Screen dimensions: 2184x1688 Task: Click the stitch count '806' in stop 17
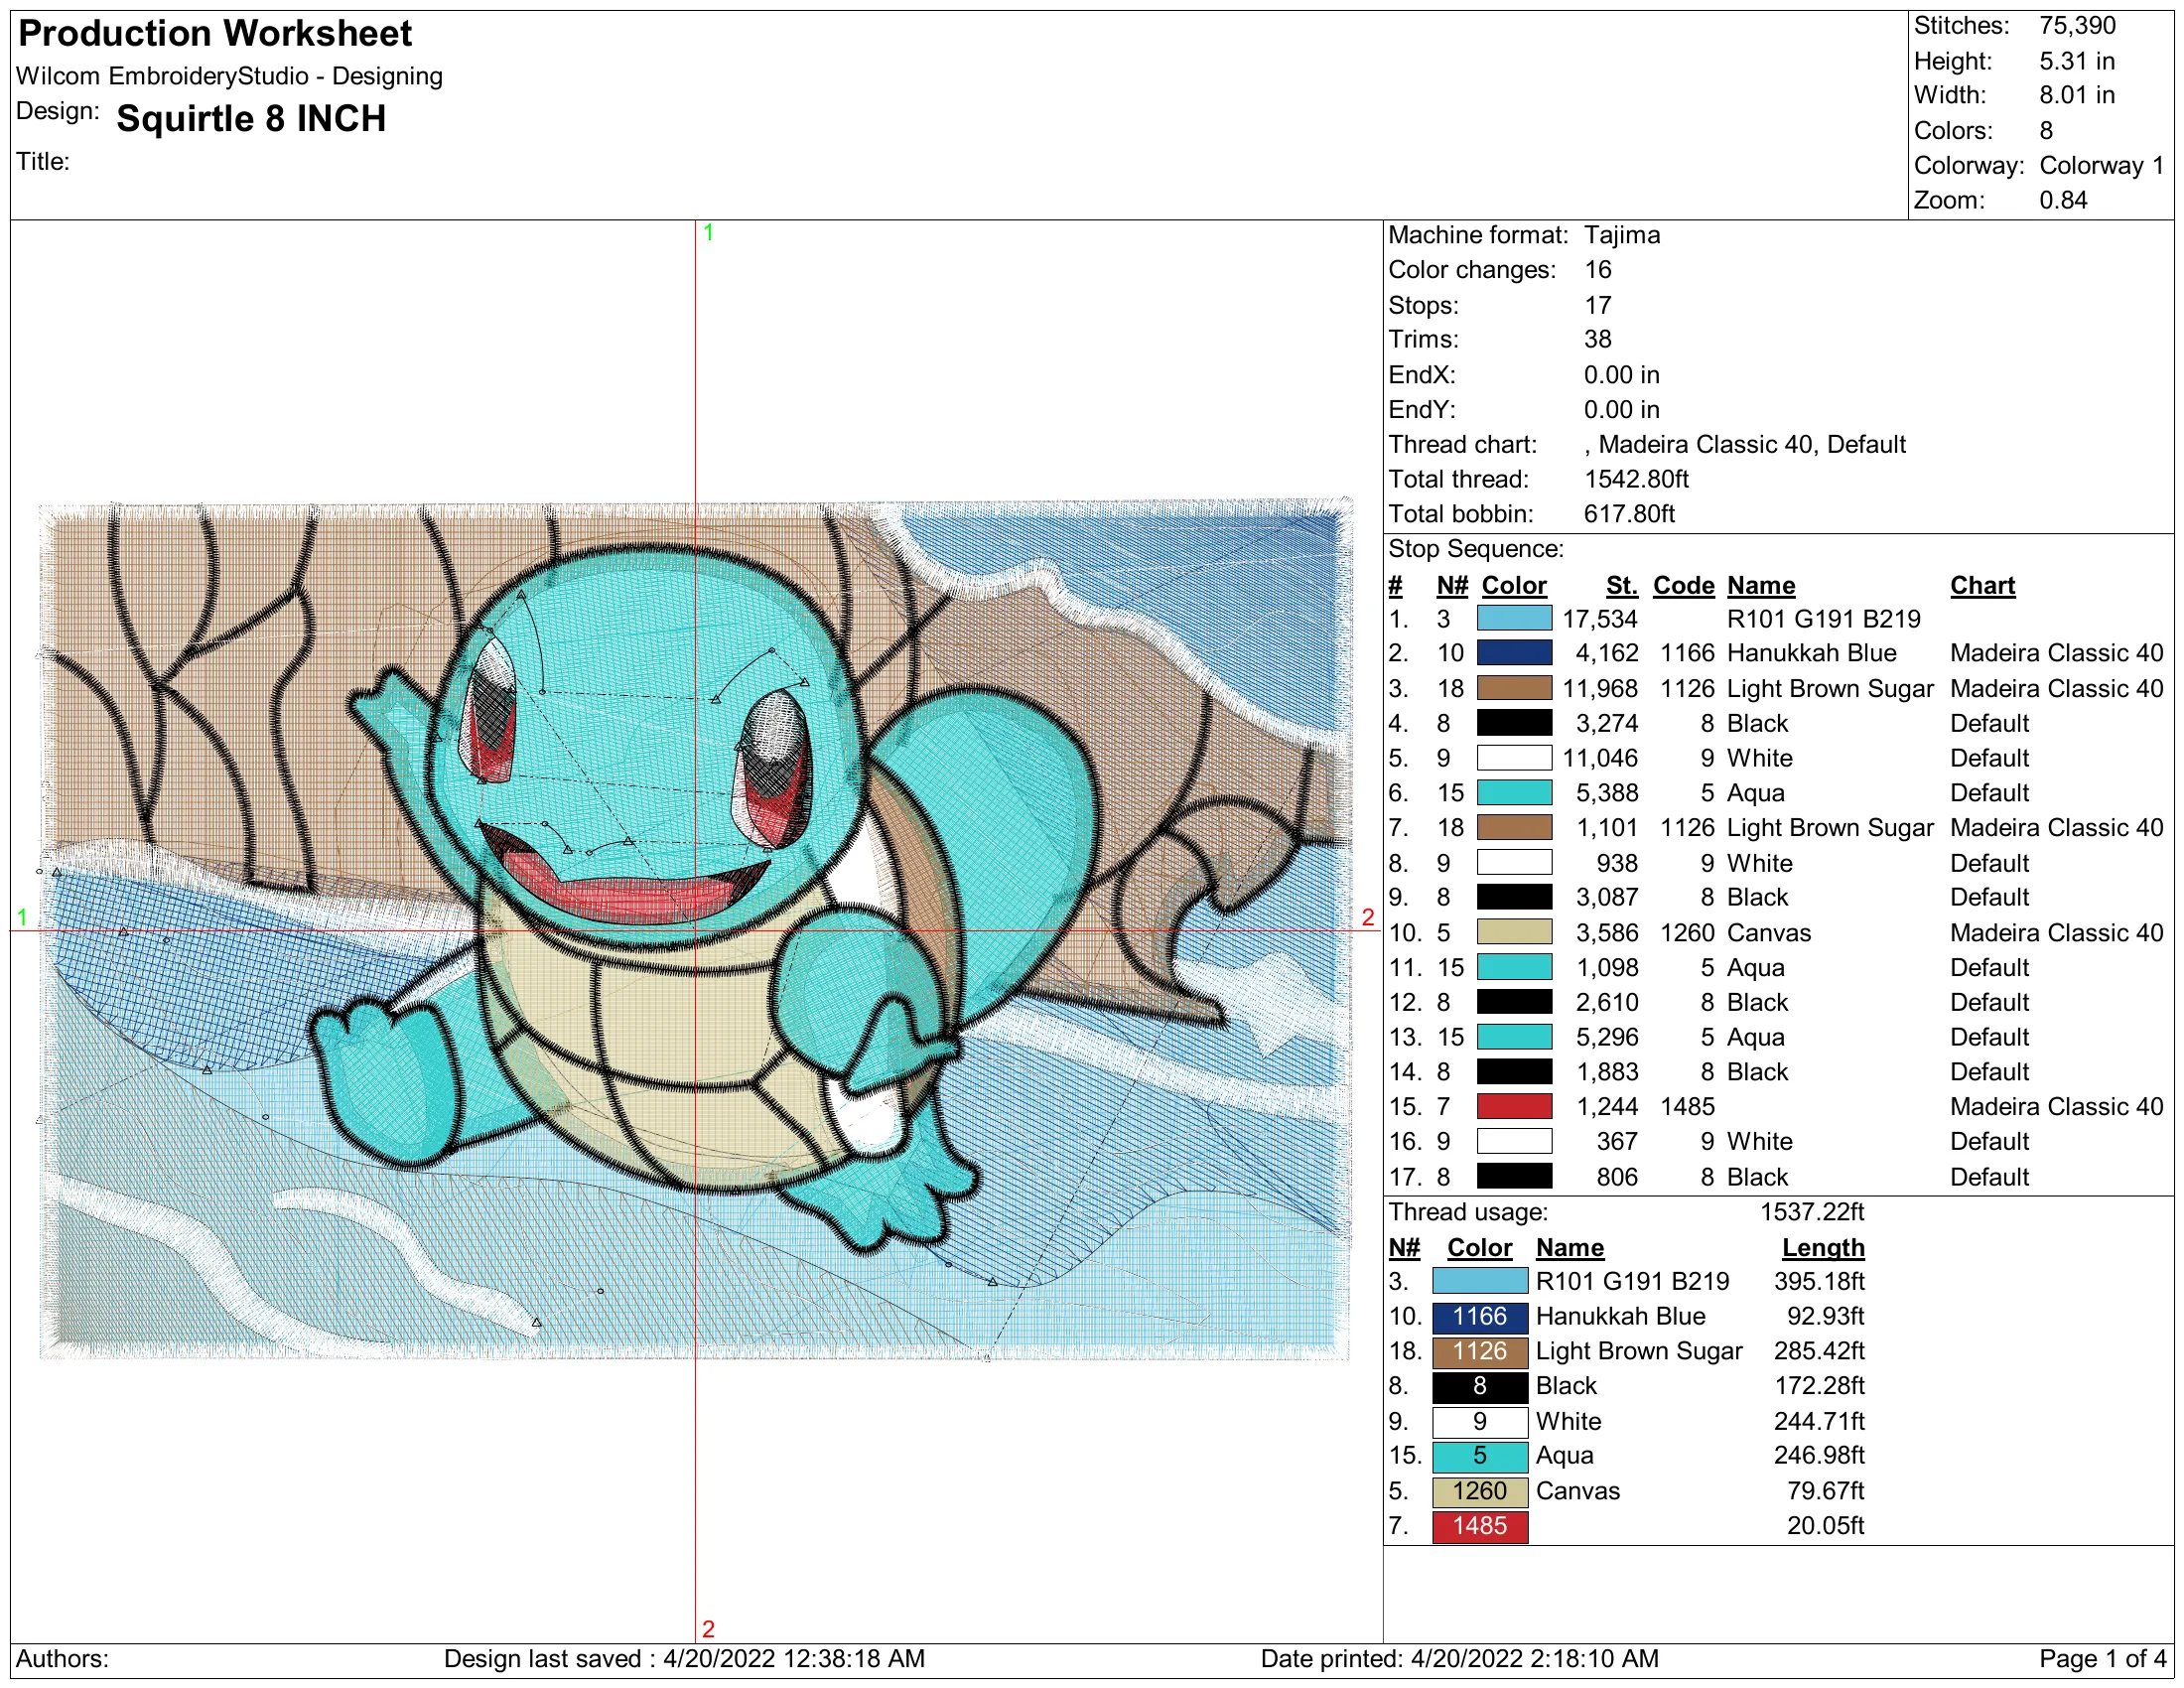pyautogui.click(x=1617, y=1177)
